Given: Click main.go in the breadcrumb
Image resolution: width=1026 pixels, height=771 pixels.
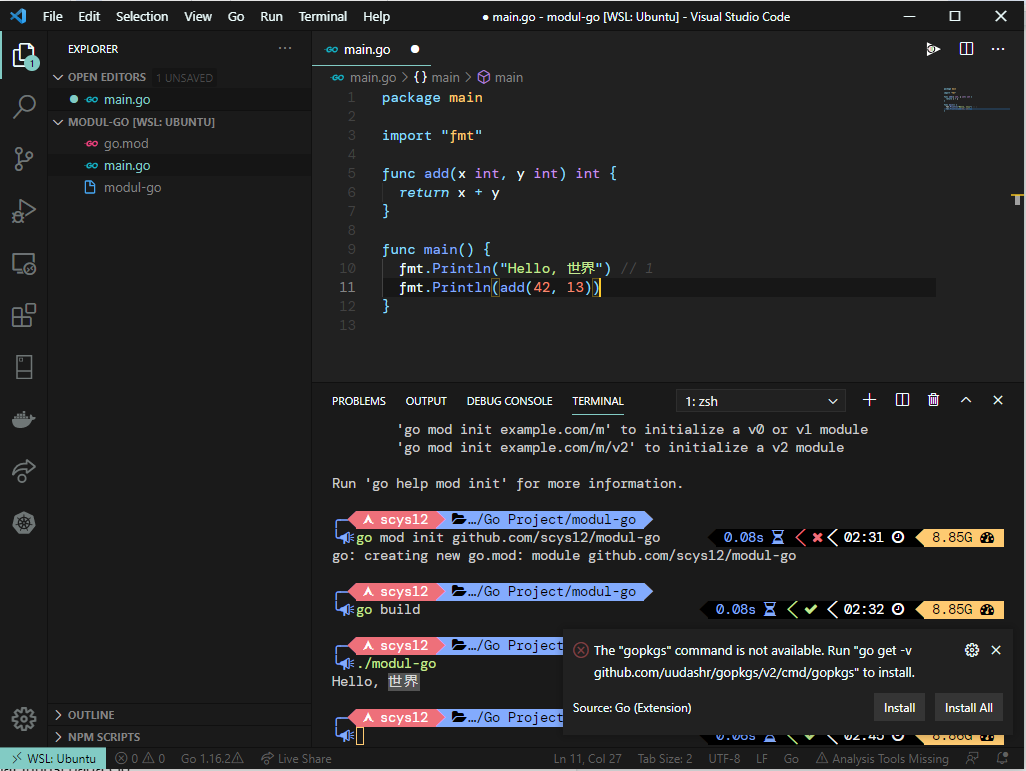Looking at the screenshot, I should (x=372, y=77).
